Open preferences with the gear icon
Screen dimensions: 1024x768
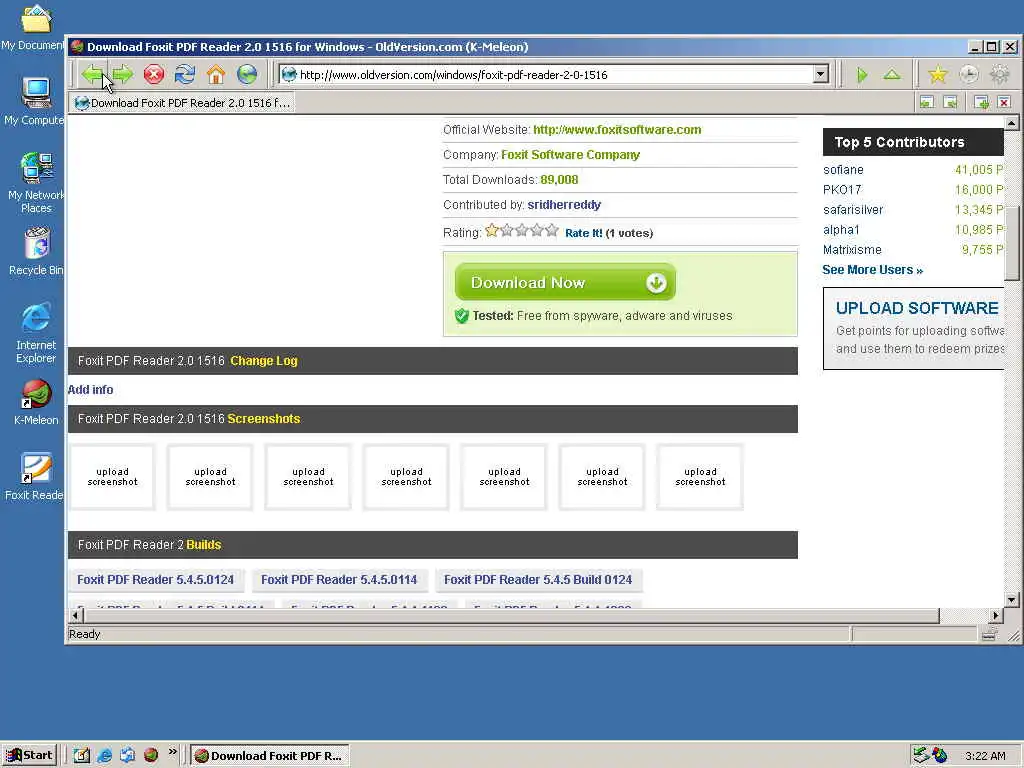coord(1000,74)
